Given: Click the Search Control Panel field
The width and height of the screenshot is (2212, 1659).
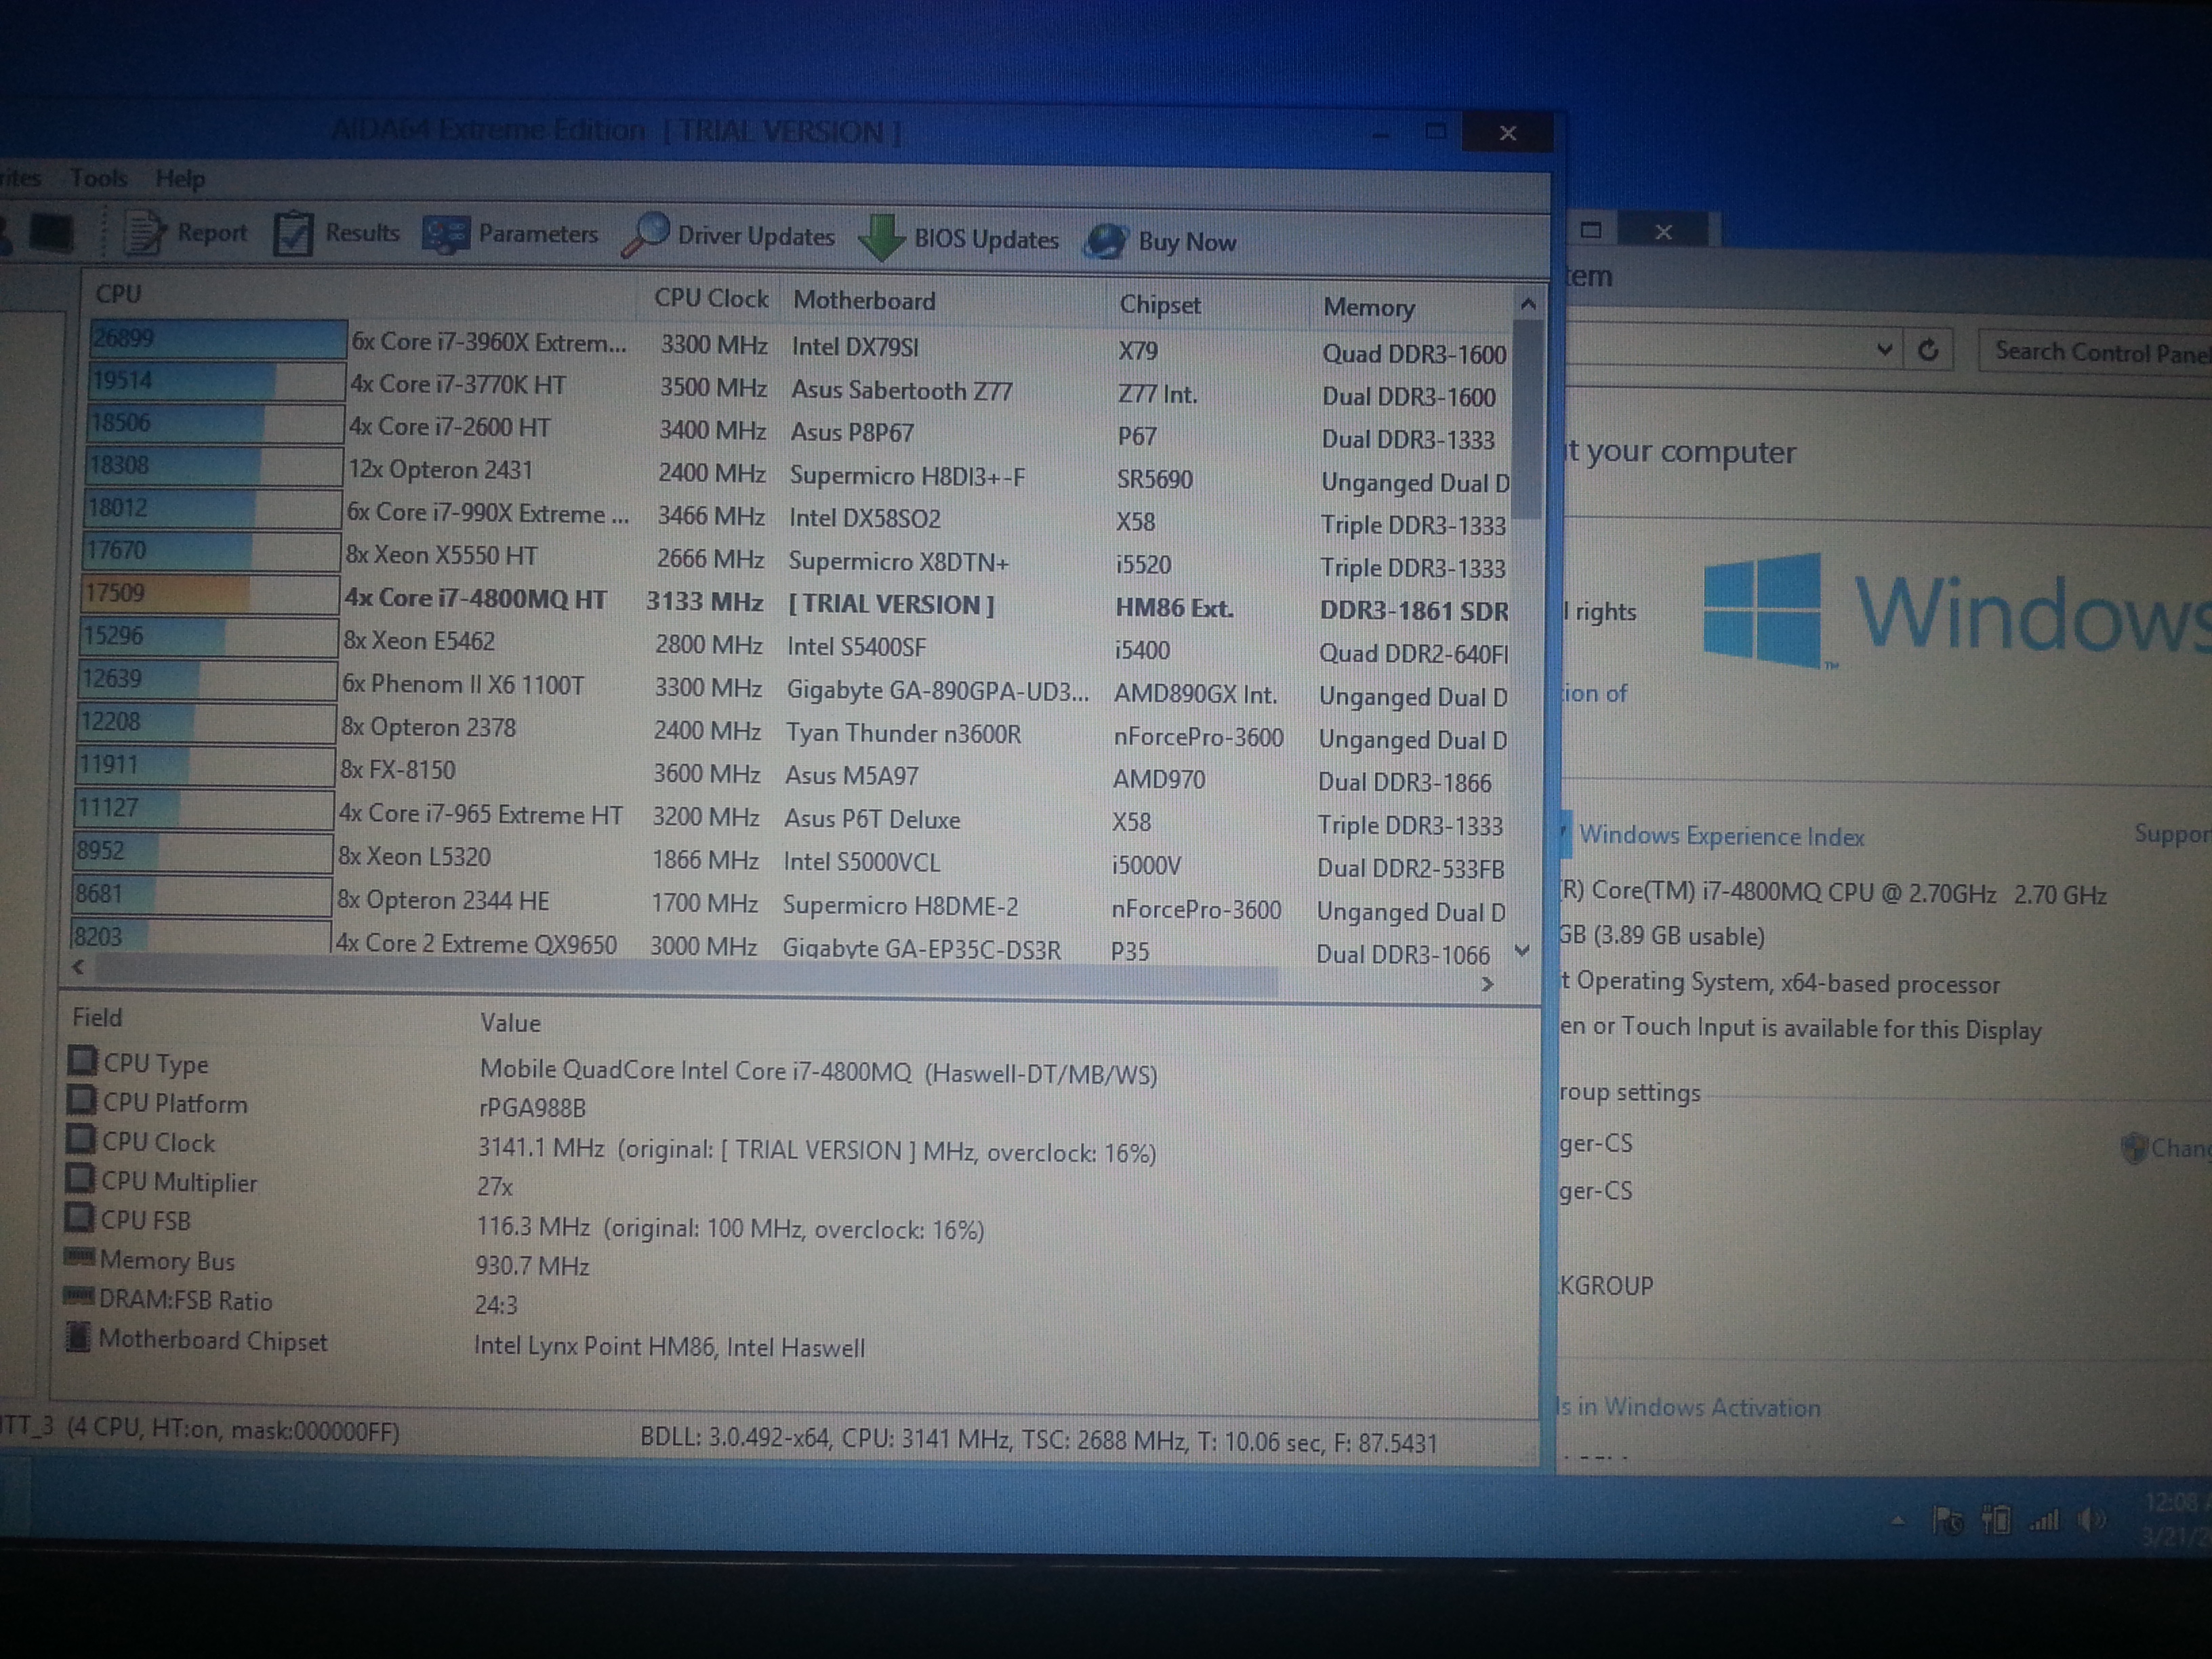Looking at the screenshot, I should [x=2096, y=352].
